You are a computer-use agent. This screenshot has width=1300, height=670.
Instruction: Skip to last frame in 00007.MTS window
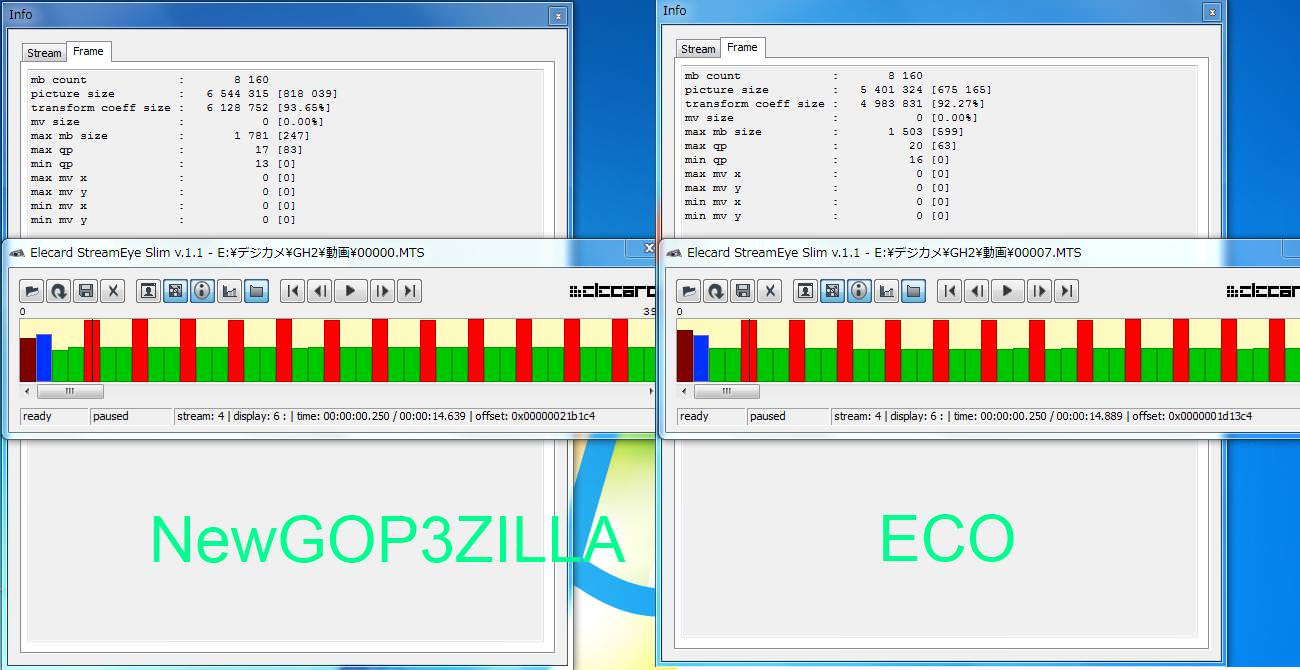[x=1067, y=291]
